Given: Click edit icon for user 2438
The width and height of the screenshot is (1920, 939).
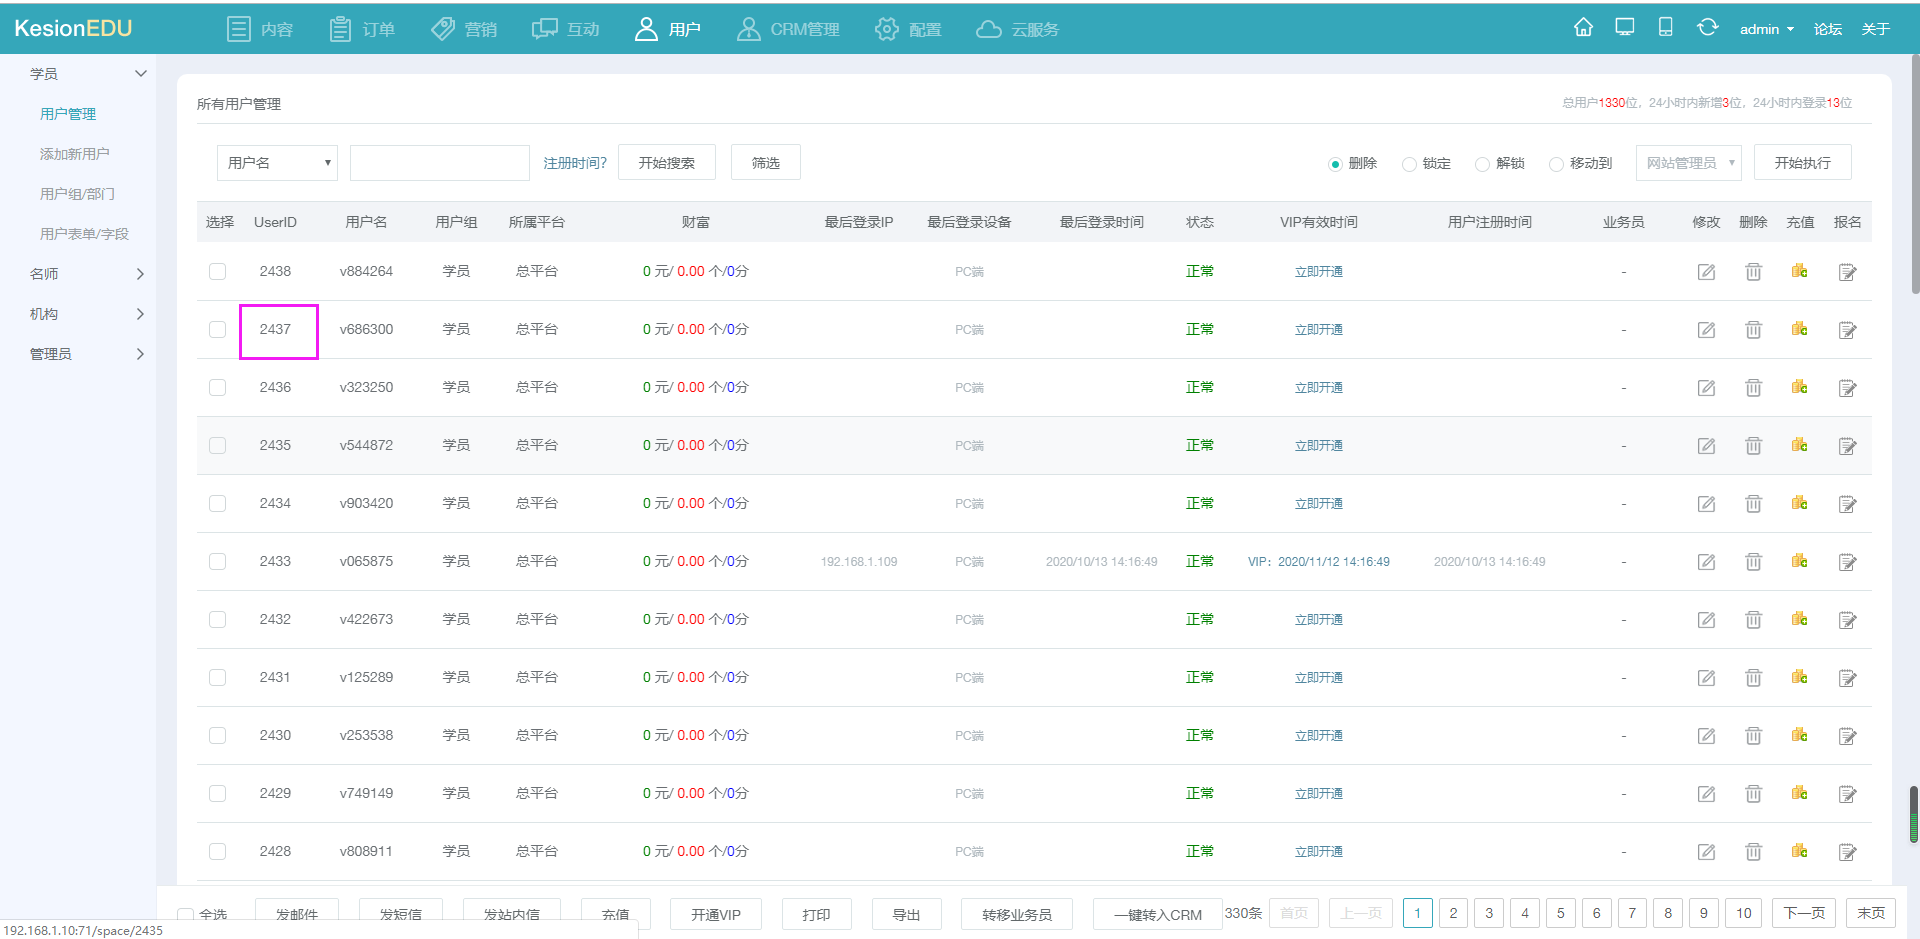Looking at the screenshot, I should [1706, 272].
